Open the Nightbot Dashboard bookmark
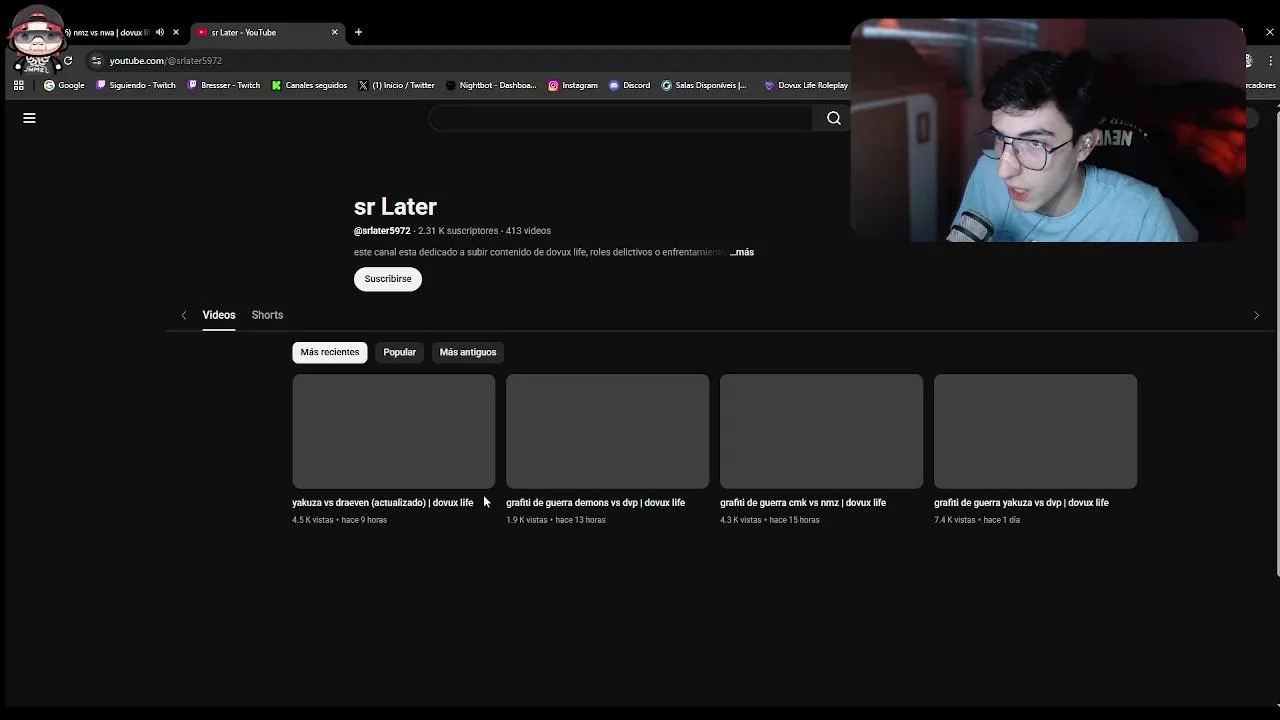 [491, 85]
